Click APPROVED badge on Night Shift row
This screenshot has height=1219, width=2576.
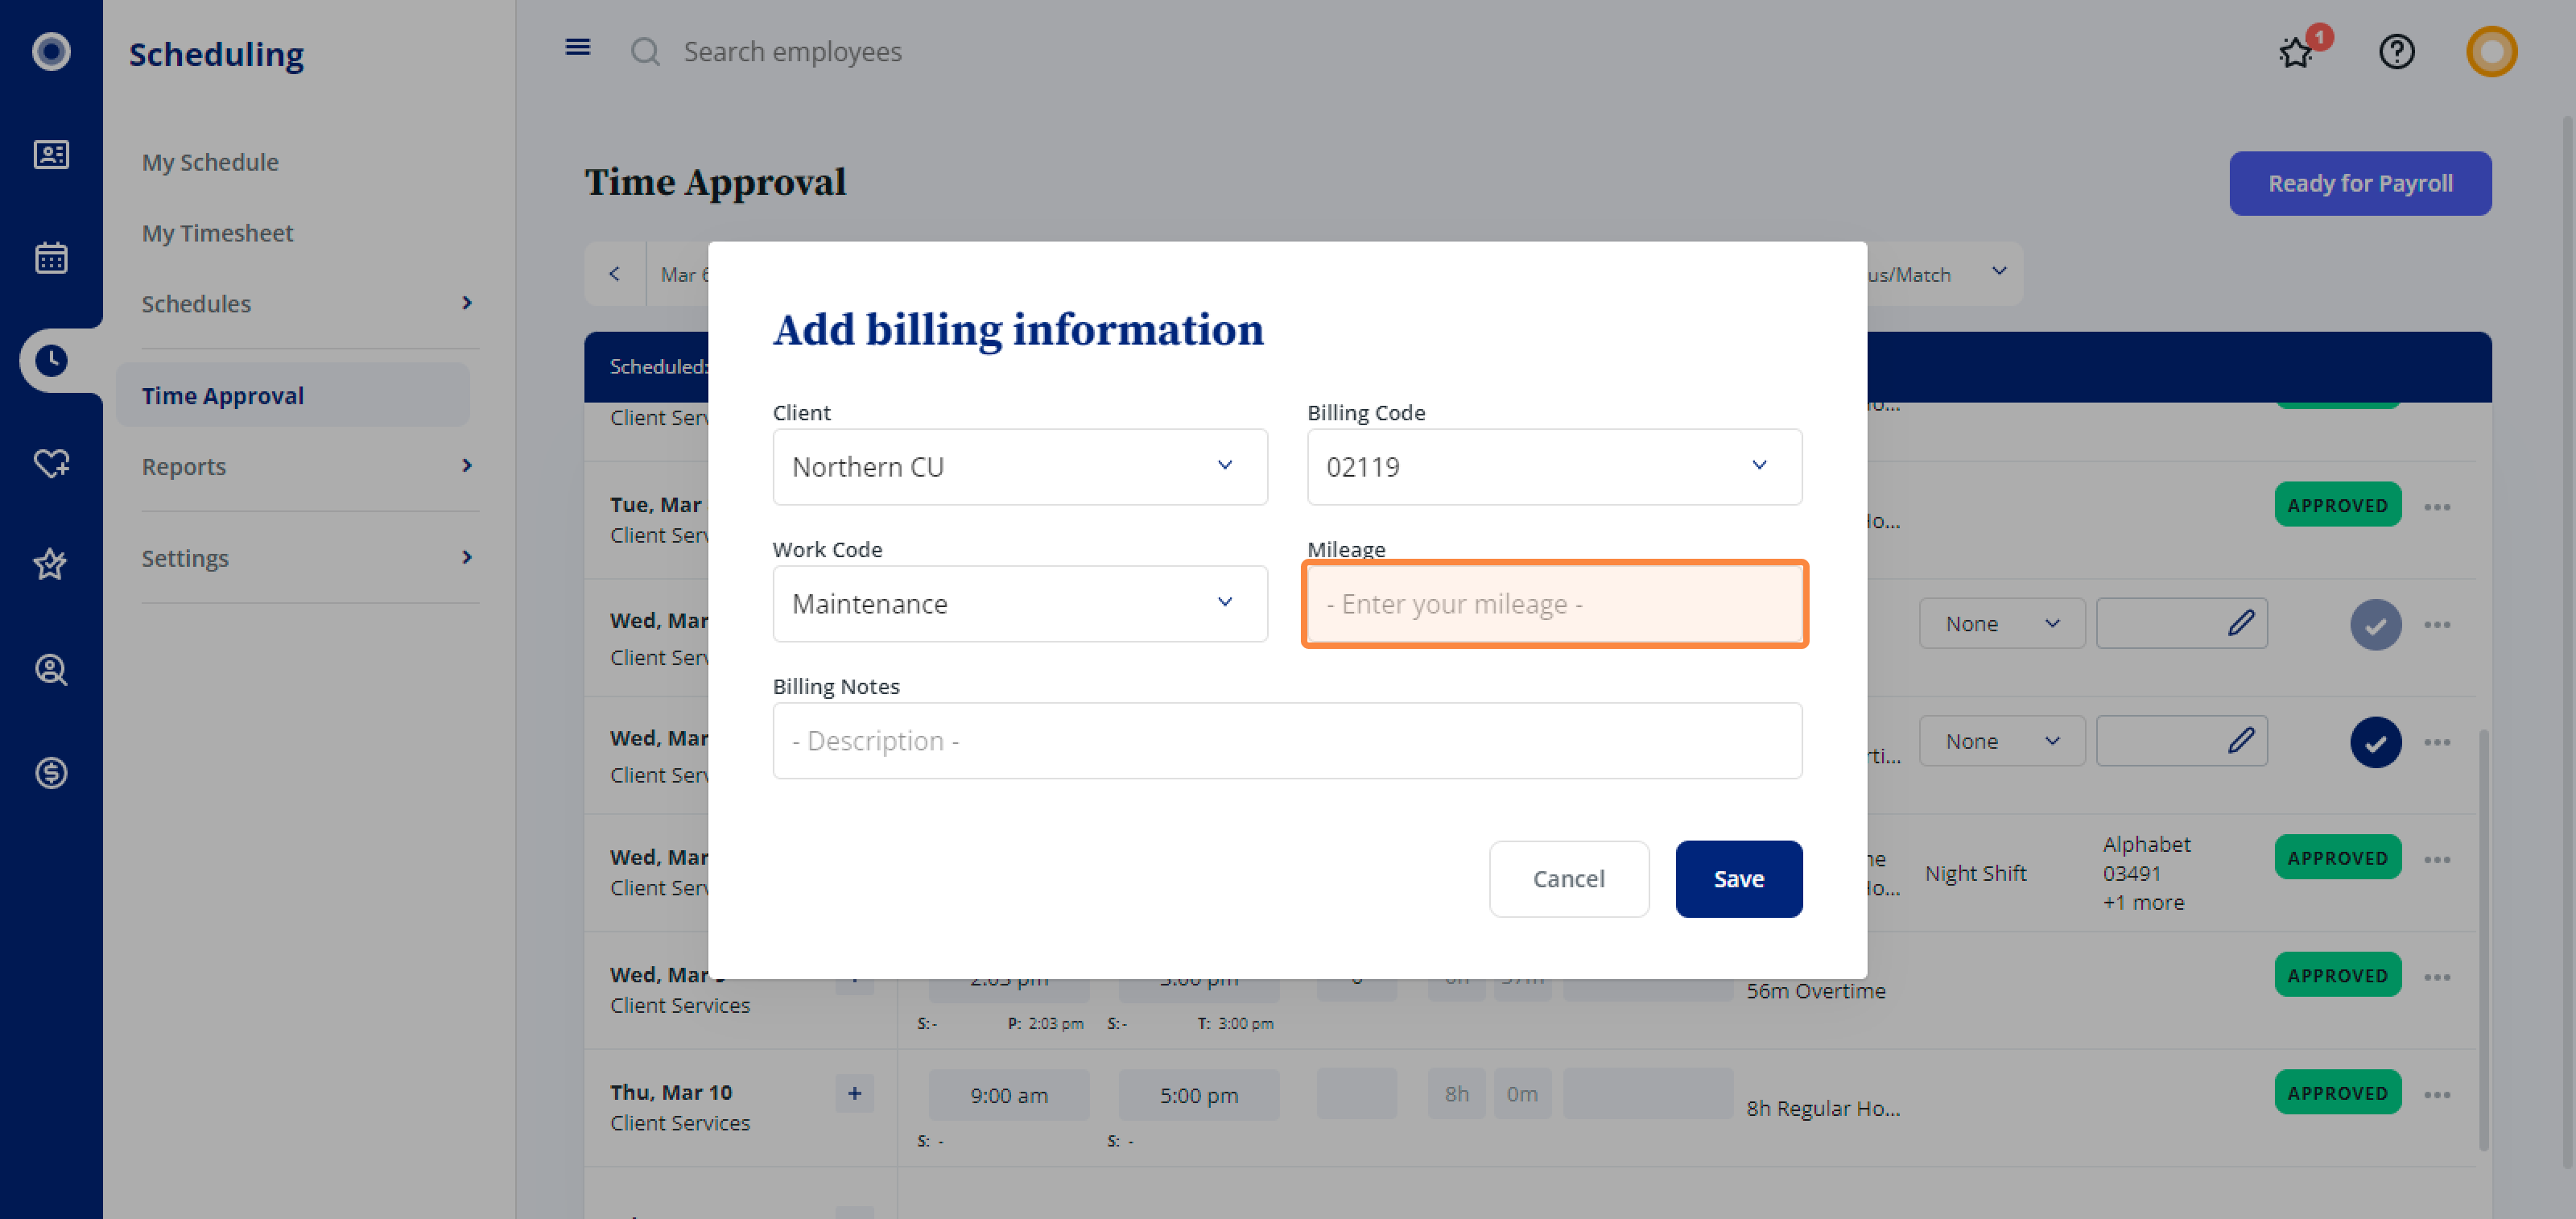pyautogui.click(x=2337, y=857)
